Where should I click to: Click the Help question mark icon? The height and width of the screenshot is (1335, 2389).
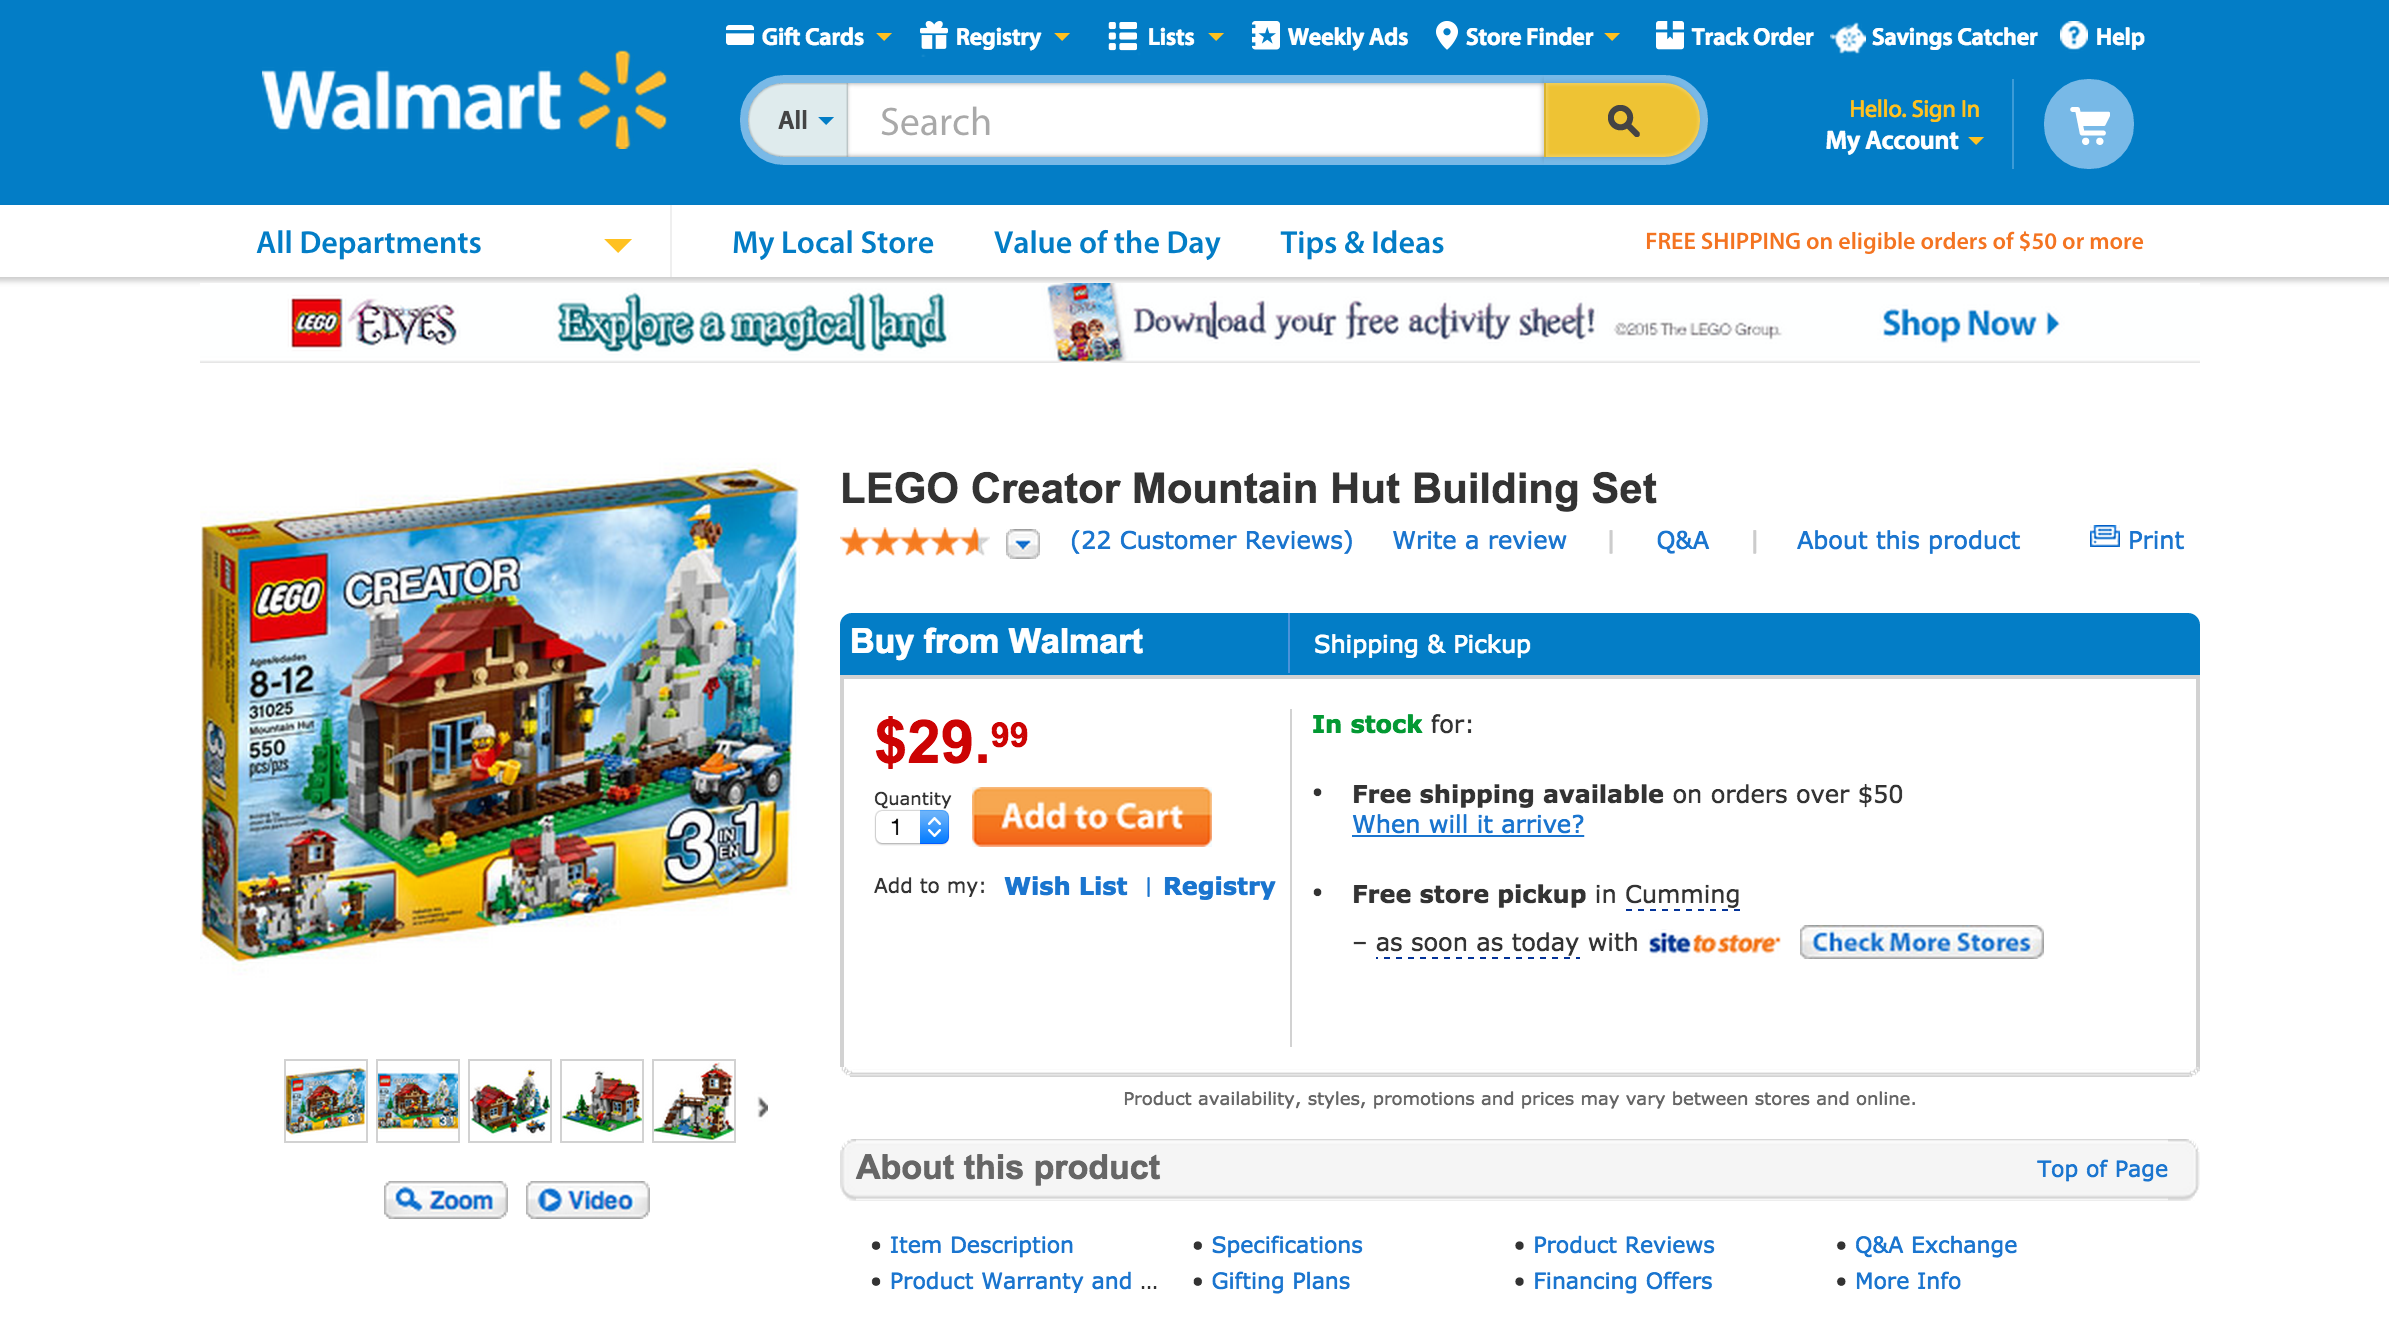pos(2074,36)
